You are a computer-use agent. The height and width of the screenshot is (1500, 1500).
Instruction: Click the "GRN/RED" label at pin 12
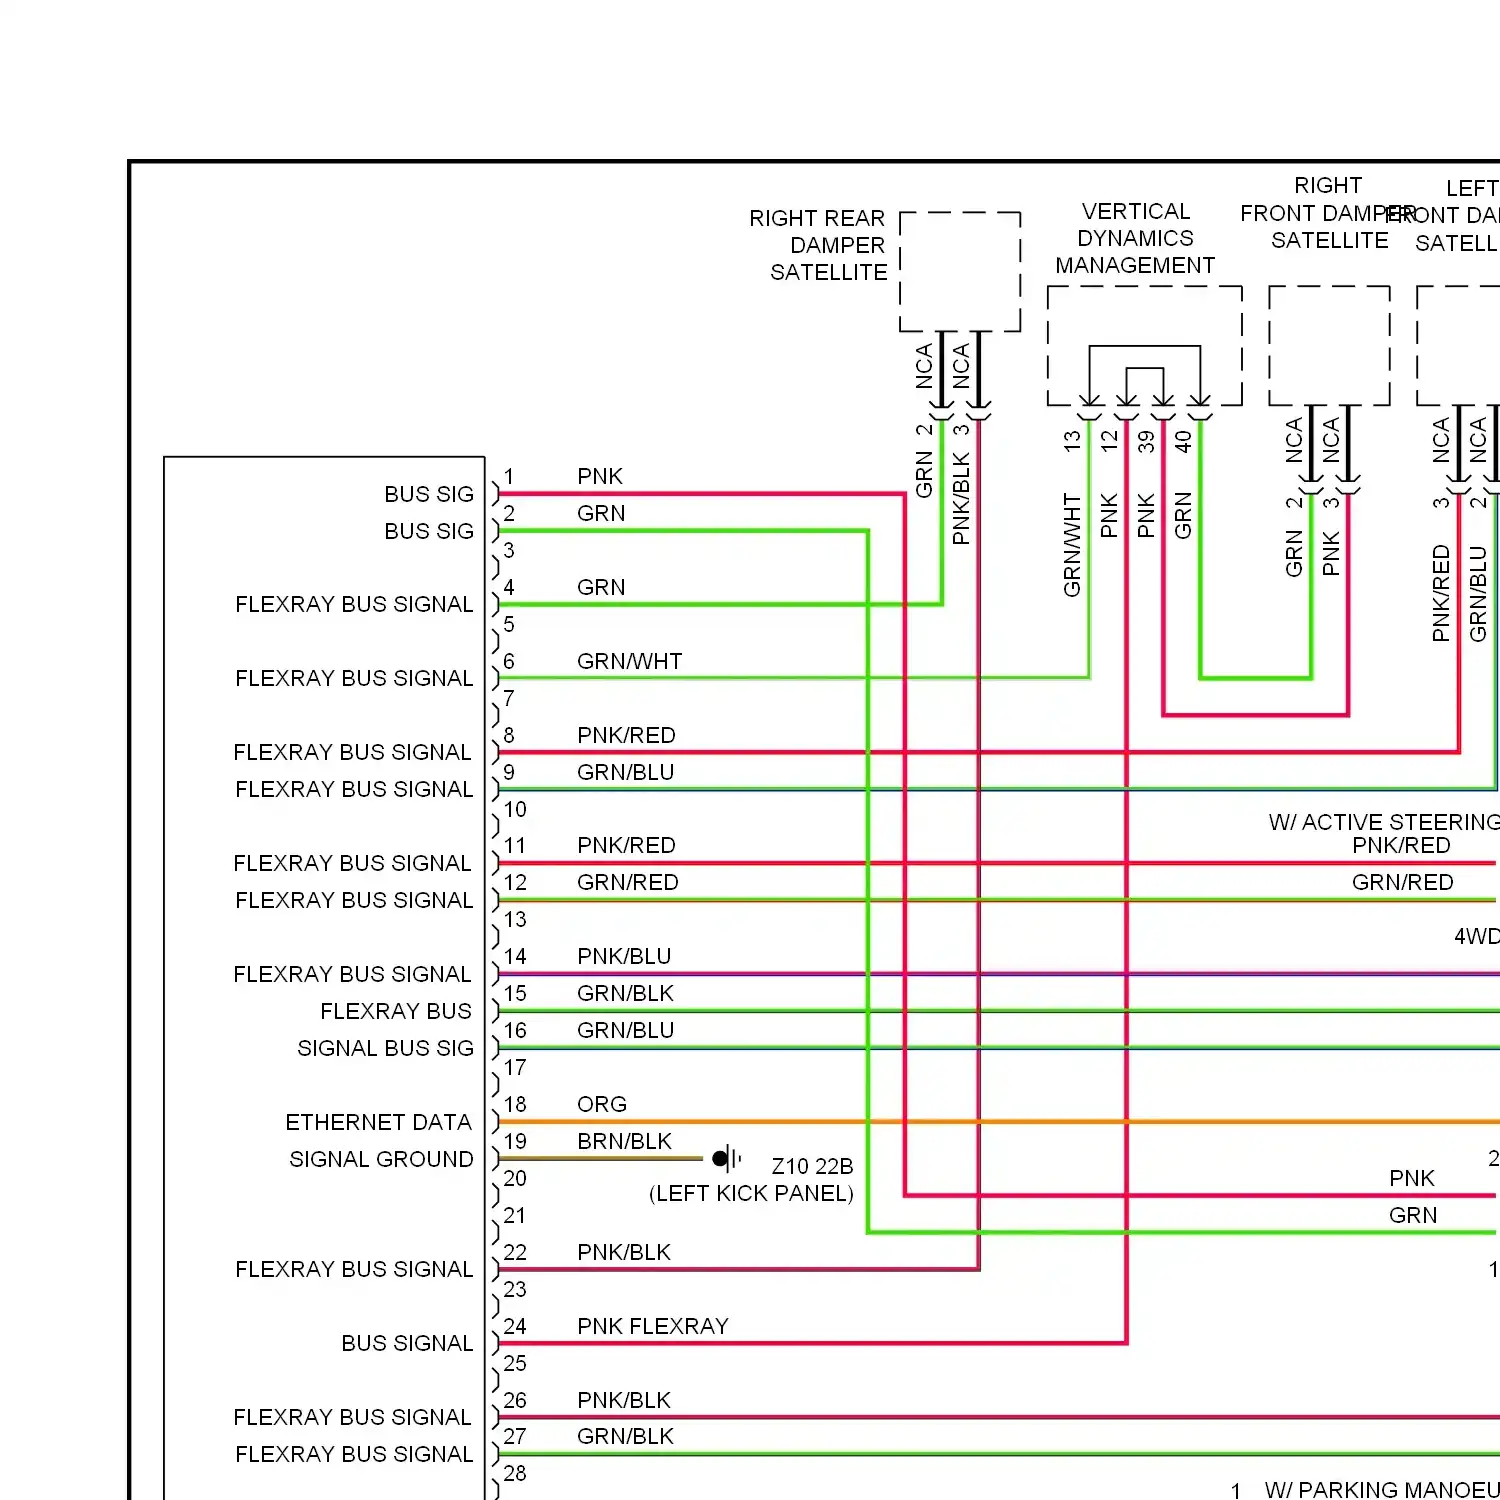(628, 882)
